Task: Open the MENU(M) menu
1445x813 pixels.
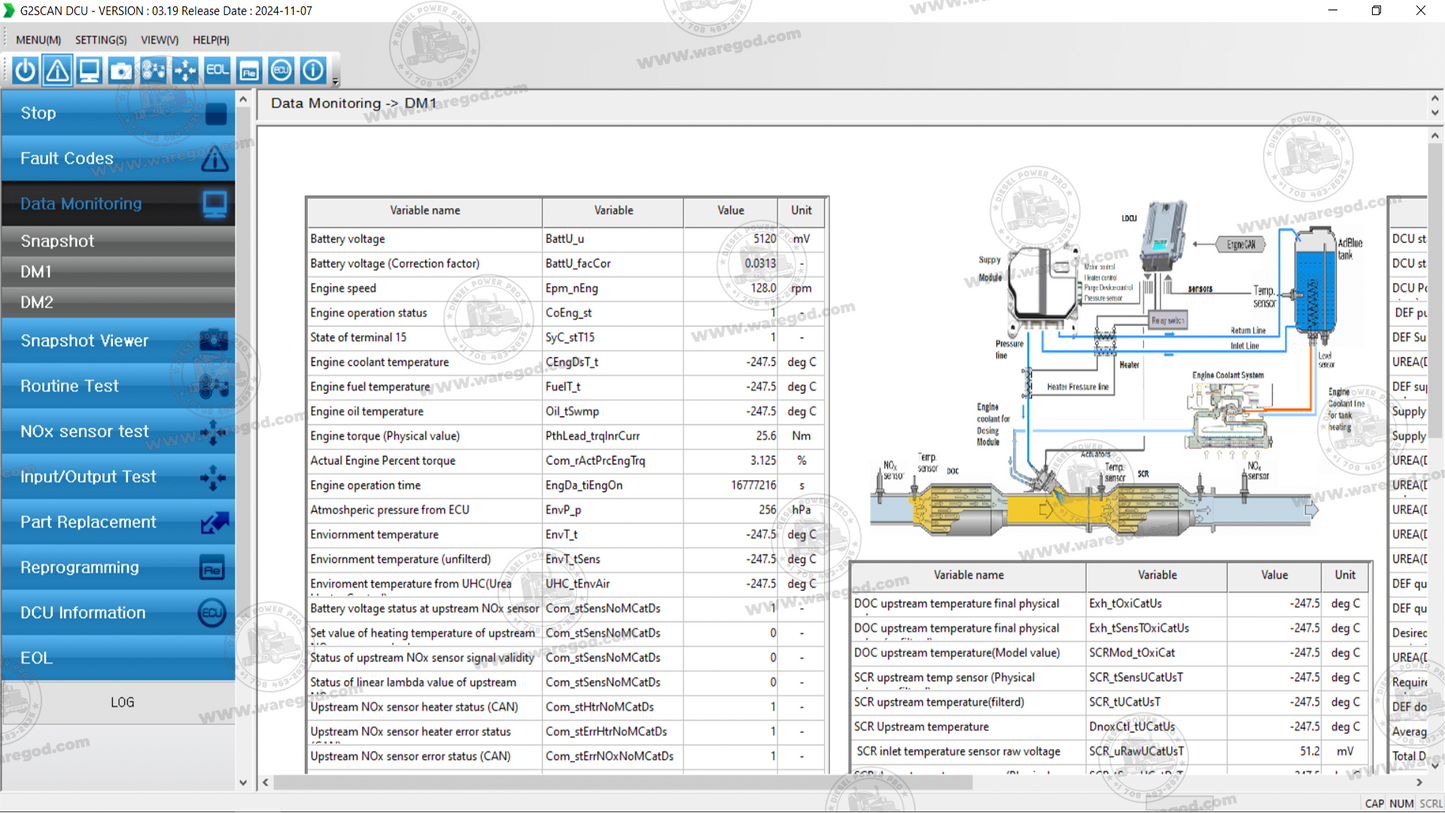Action: [36, 40]
